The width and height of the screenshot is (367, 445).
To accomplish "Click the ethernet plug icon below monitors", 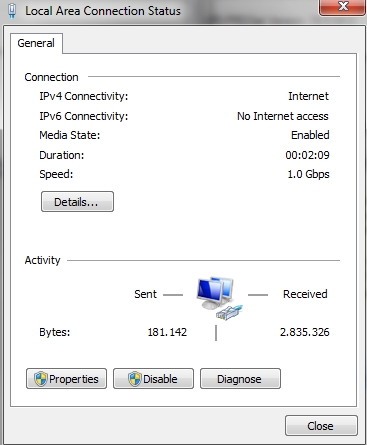I will [229, 313].
